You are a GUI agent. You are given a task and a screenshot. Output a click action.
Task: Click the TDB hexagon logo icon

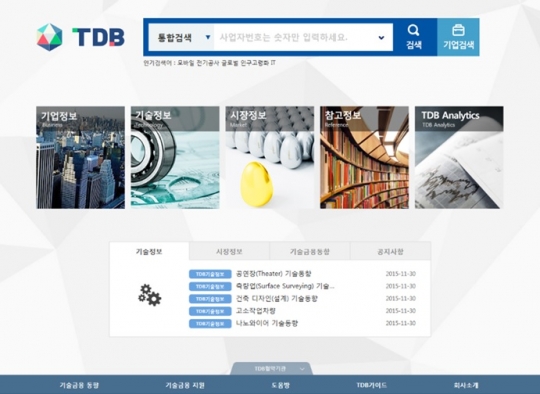pos(50,37)
